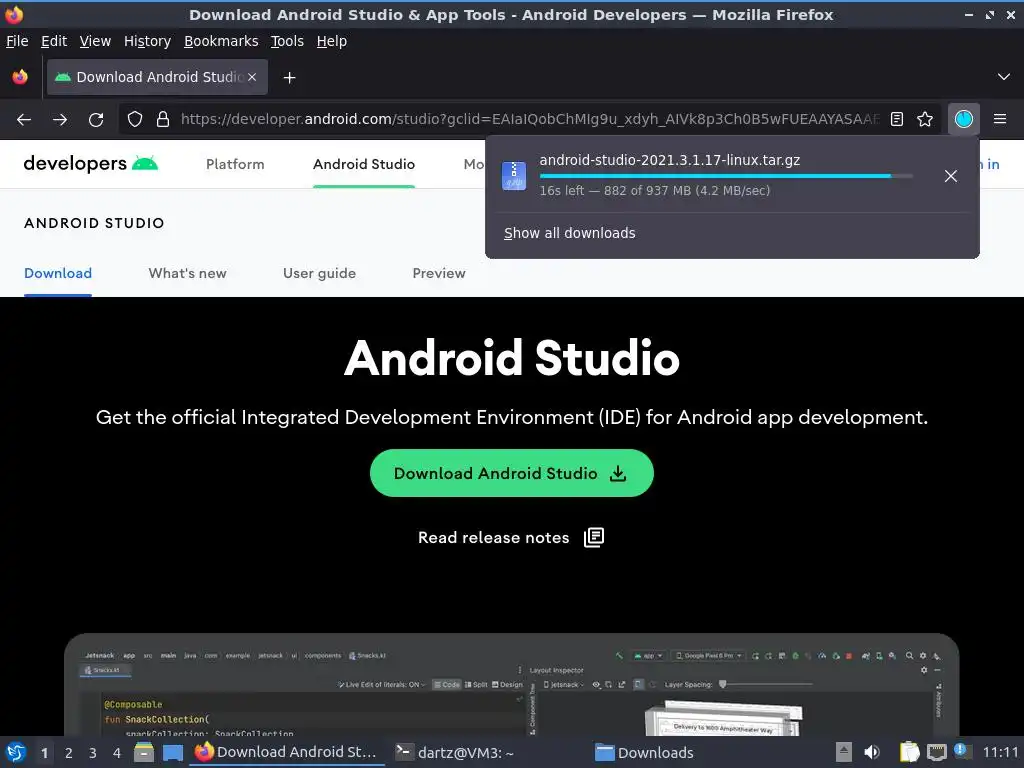This screenshot has width=1024, height=768.
Task: Open a new tab
Action: [x=289, y=78]
